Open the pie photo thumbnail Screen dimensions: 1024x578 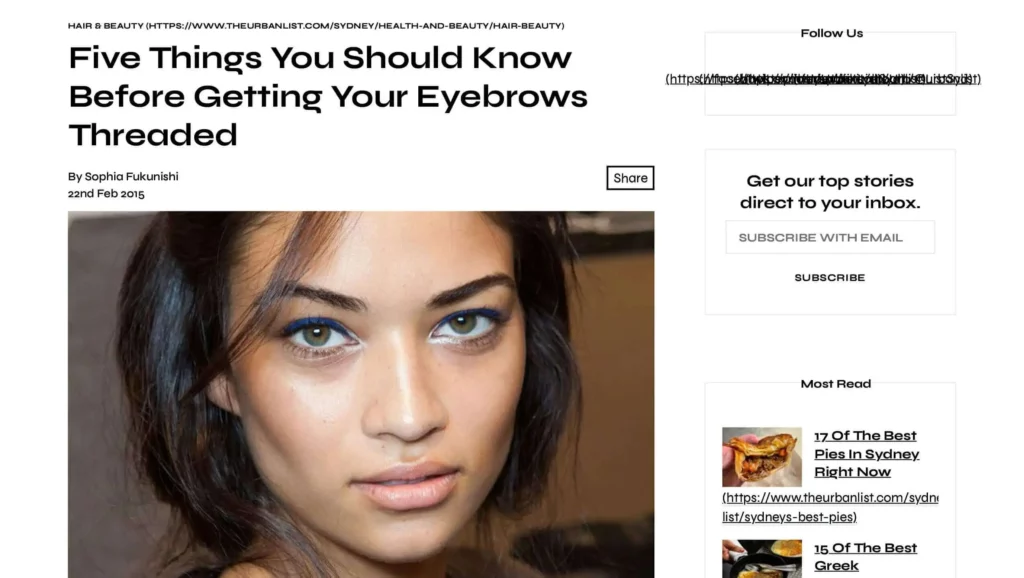coord(761,457)
